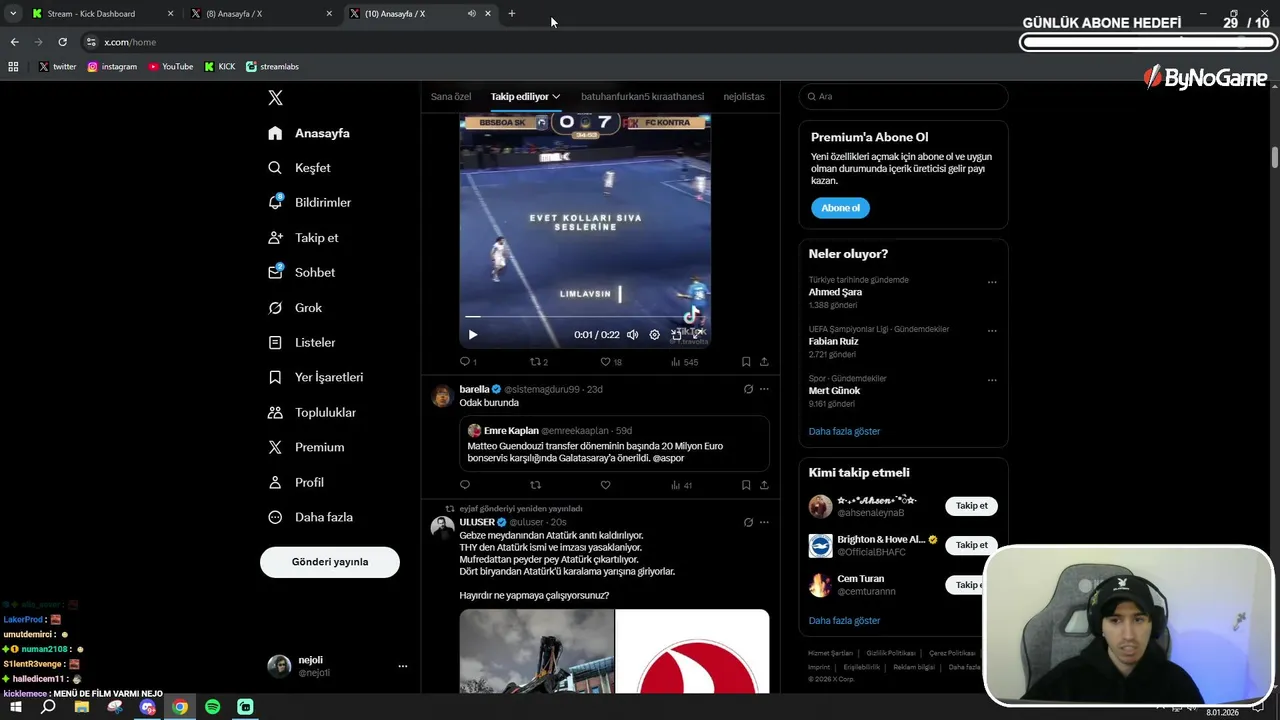Image resolution: width=1280 pixels, height=720 pixels.
Task: Open more options on ULUSER's post
Action: pos(764,522)
